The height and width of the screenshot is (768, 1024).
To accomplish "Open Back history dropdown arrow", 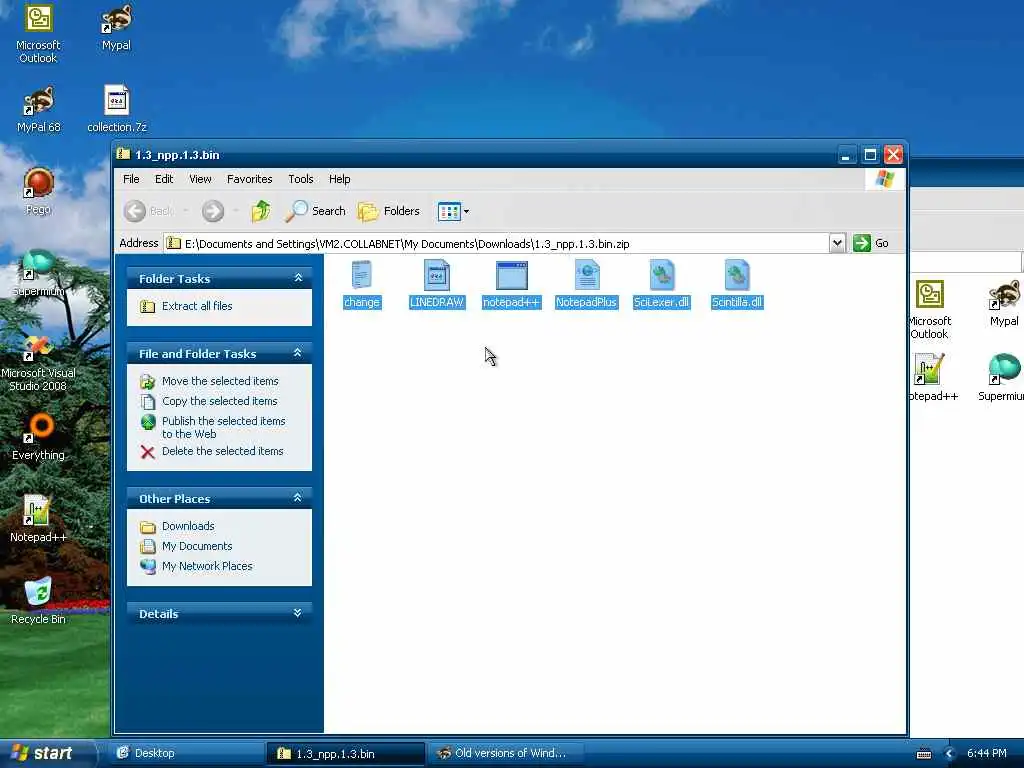I will point(185,211).
